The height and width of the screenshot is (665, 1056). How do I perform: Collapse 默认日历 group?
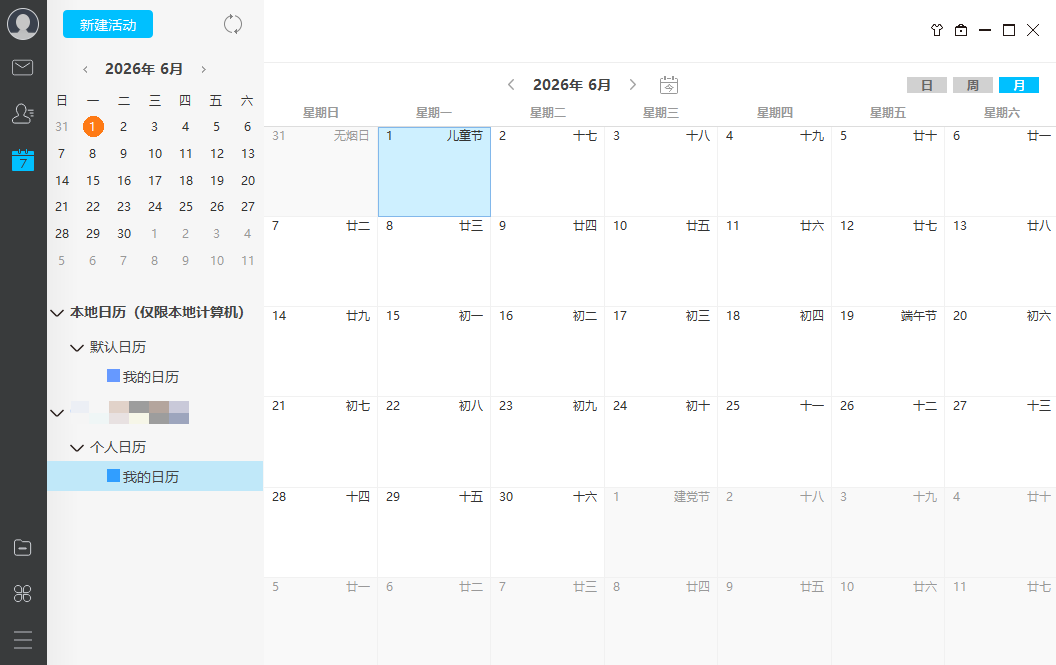(77, 348)
